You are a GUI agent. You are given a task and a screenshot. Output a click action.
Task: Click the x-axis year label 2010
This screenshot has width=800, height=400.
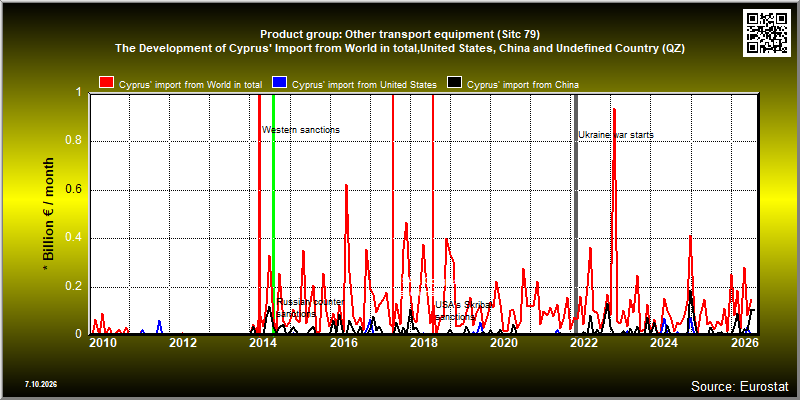coord(103,342)
